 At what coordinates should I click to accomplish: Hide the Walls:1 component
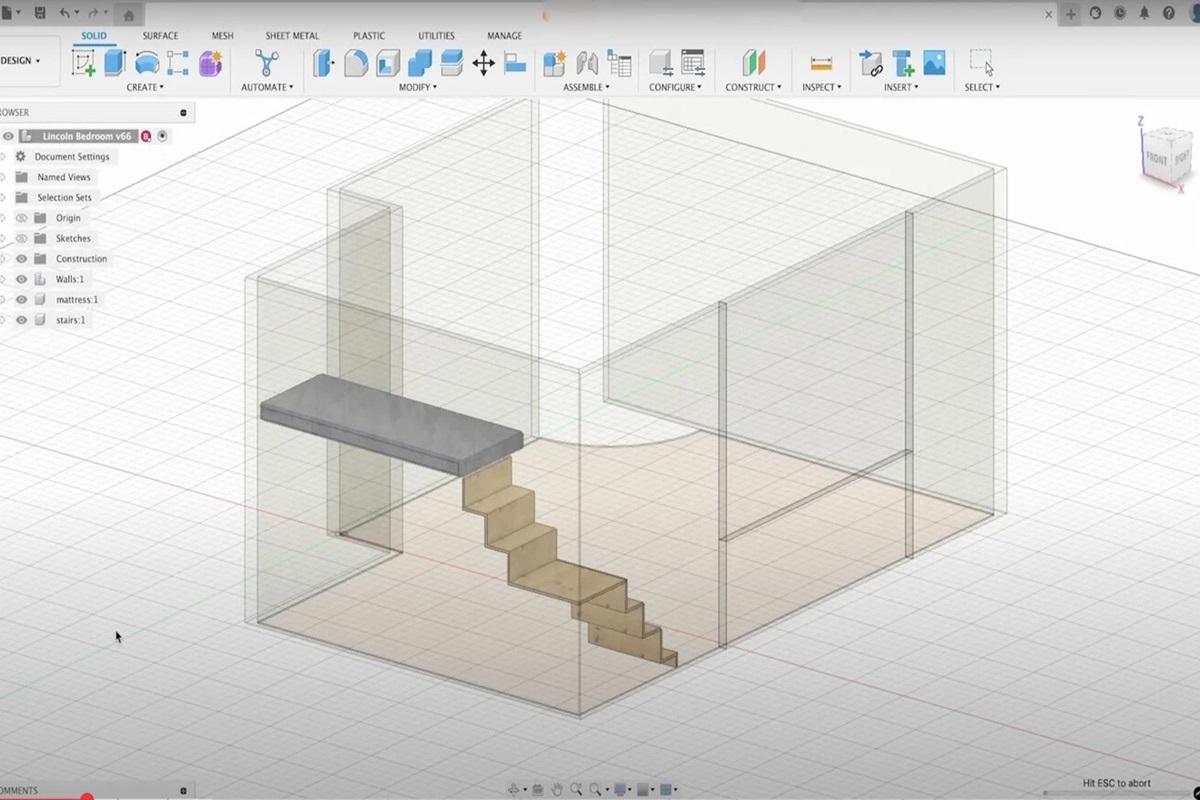pos(21,279)
